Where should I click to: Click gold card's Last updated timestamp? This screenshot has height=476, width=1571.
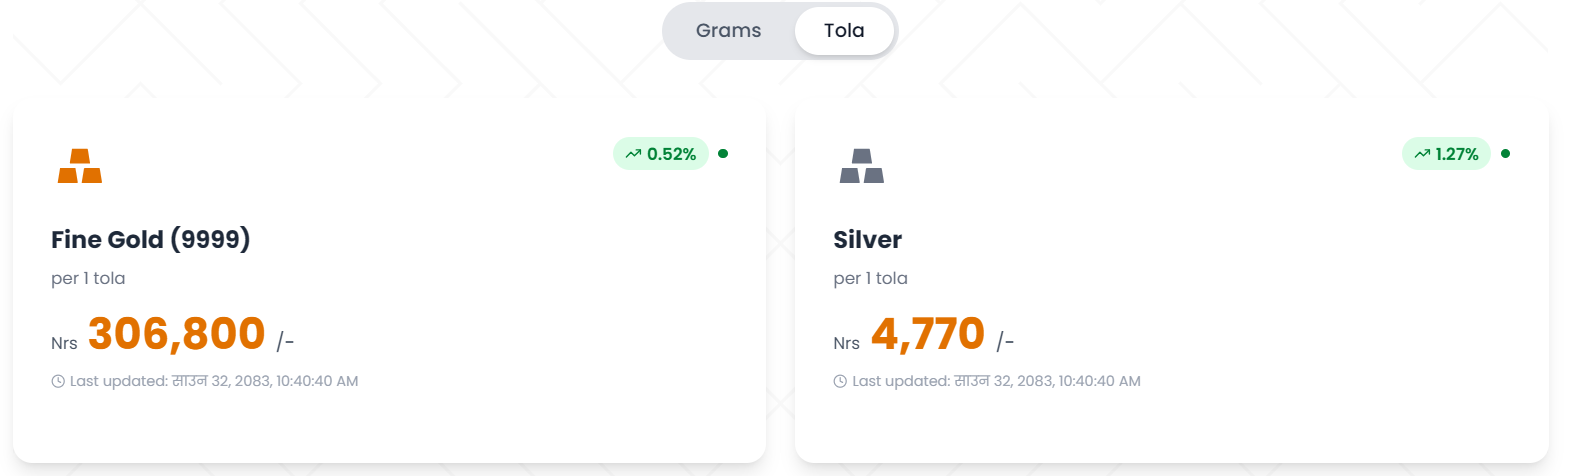(x=214, y=381)
